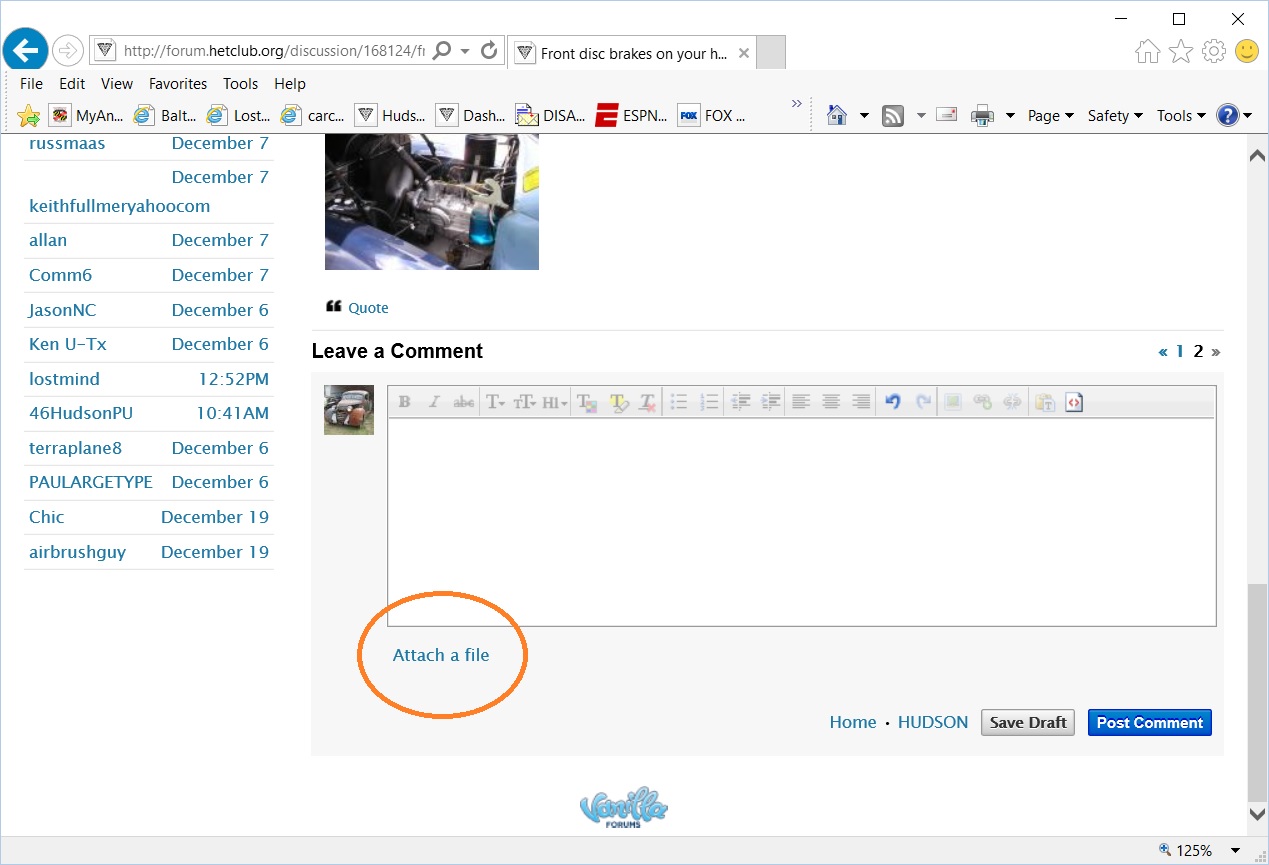
Task: Insert a bulleted list
Action: (678, 402)
